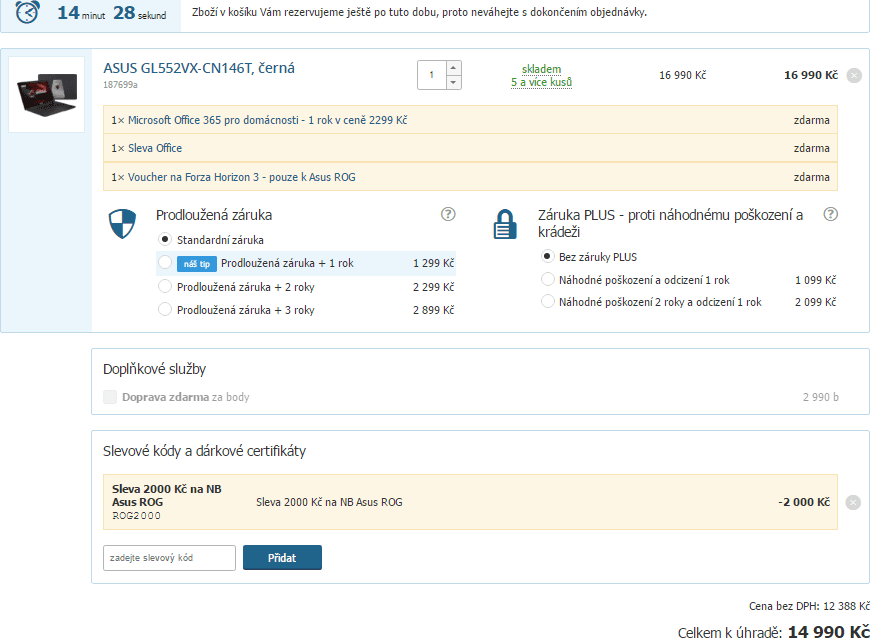Click the '28 sekund' timer value
877x642 pixels.
140,12
